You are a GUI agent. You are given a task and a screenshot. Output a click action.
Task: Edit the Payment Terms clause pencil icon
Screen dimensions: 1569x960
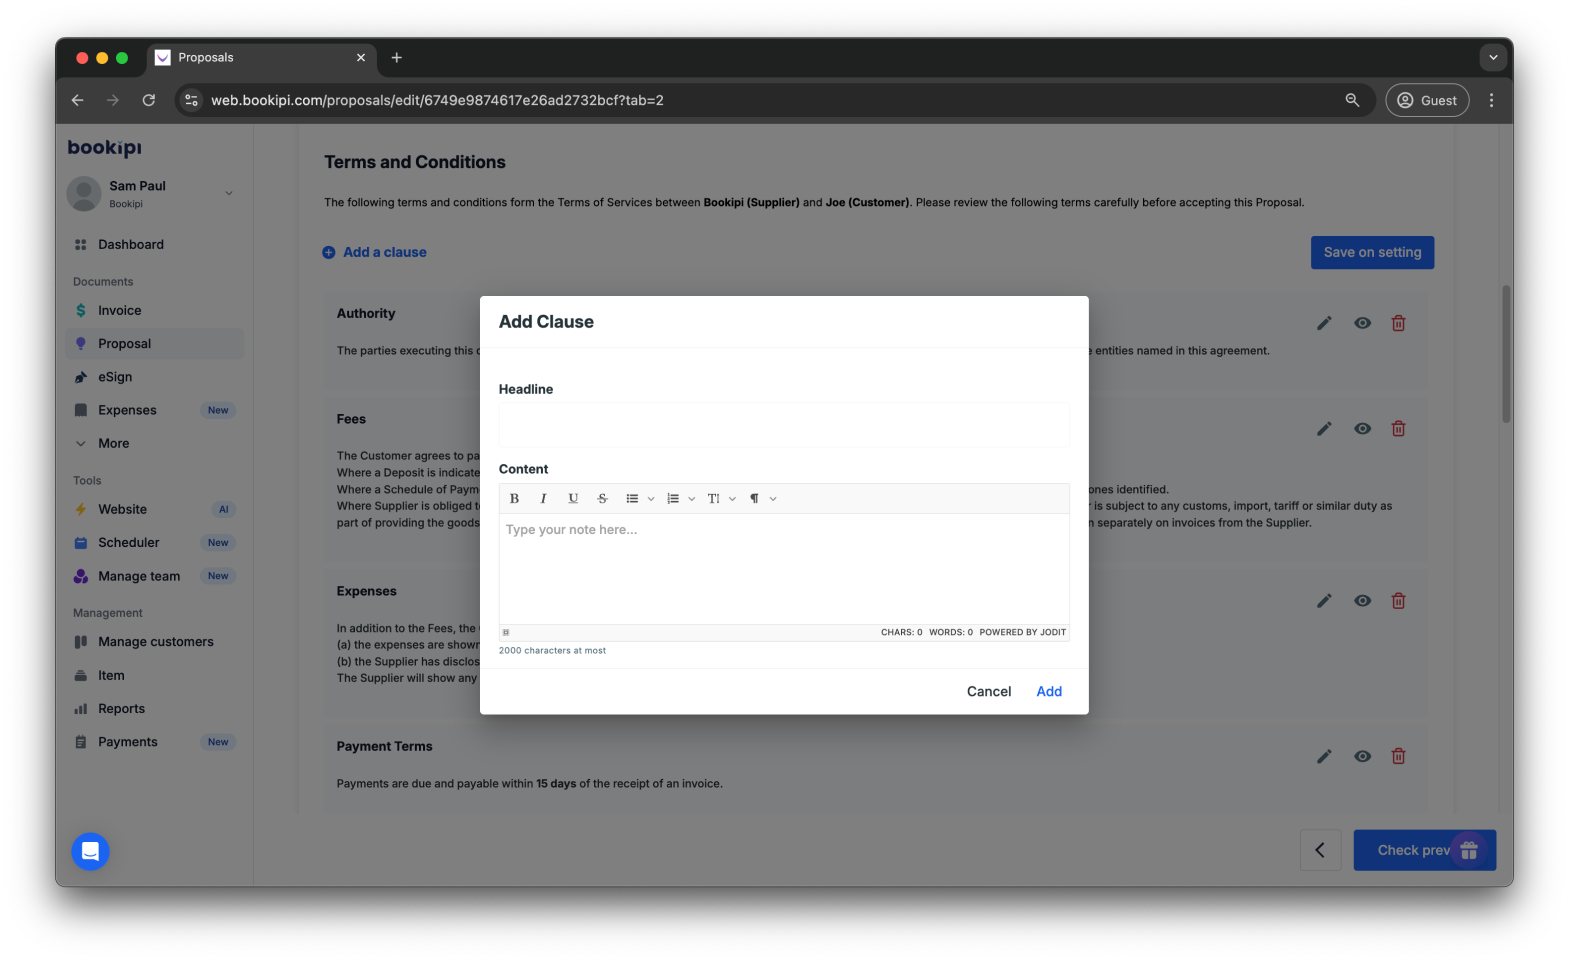(1324, 757)
